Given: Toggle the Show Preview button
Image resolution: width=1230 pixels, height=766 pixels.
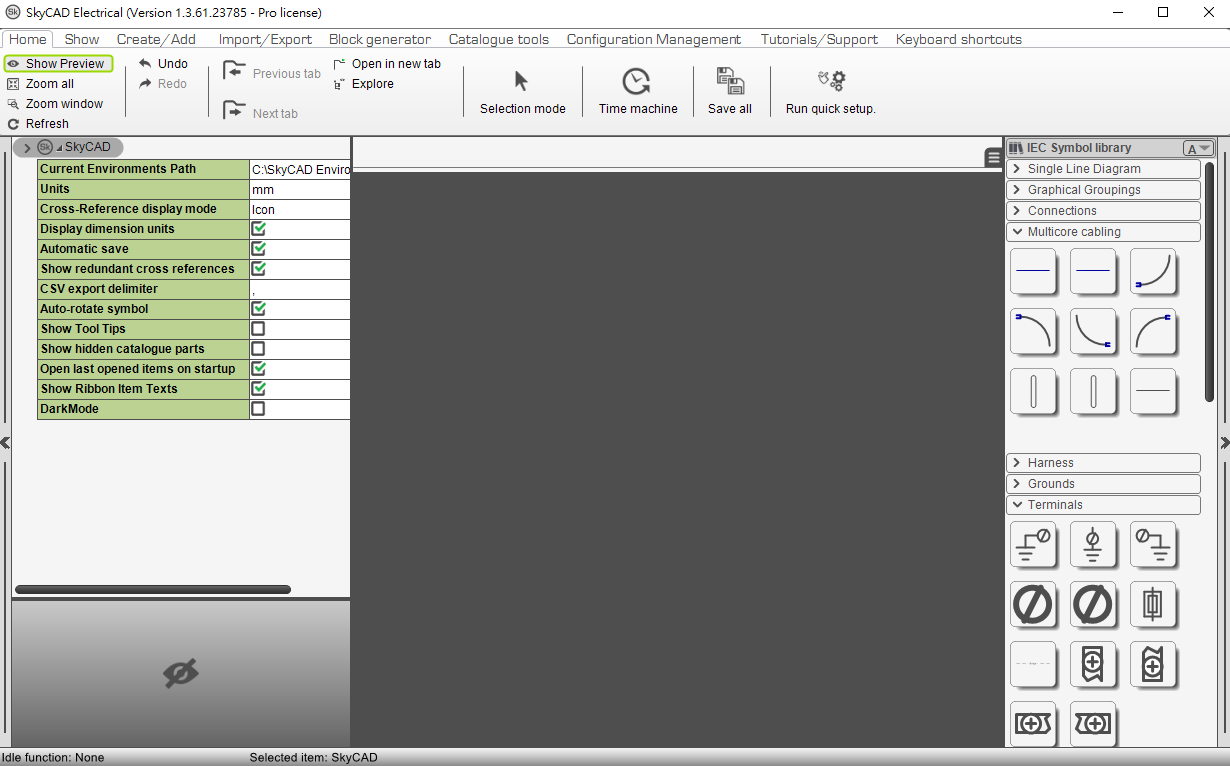Looking at the screenshot, I should click(57, 64).
